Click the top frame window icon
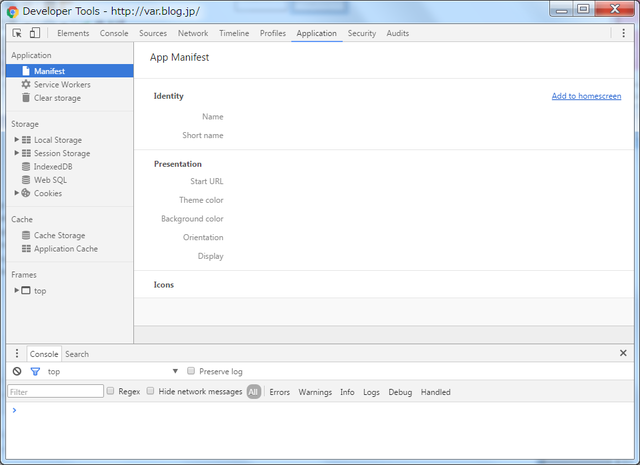 (x=26, y=290)
